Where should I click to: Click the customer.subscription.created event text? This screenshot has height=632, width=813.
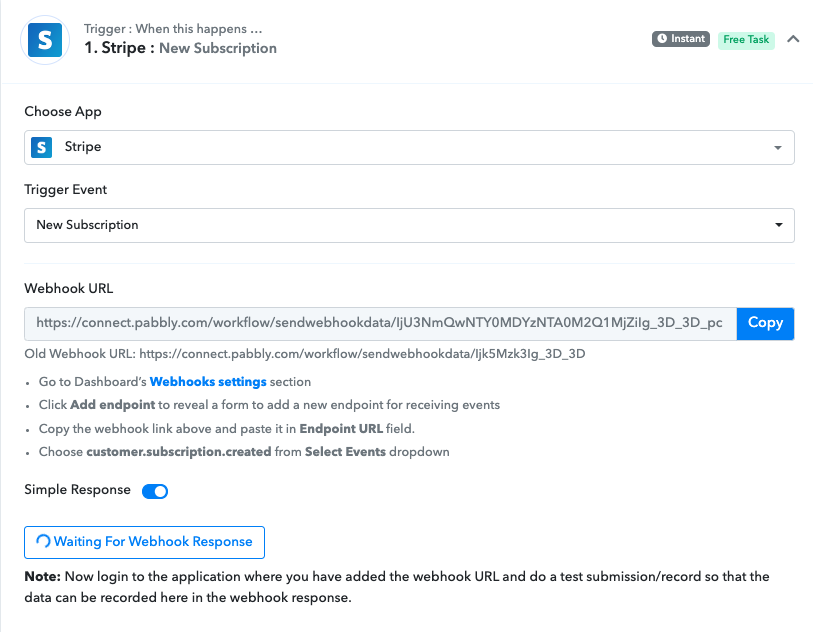(x=179, y=452)
